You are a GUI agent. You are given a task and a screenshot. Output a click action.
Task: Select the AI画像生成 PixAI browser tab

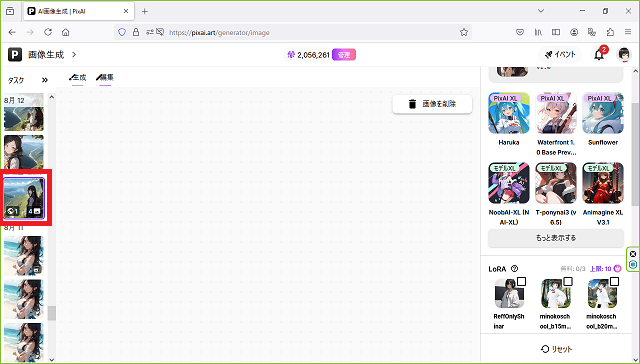click(x=78, y=11)
